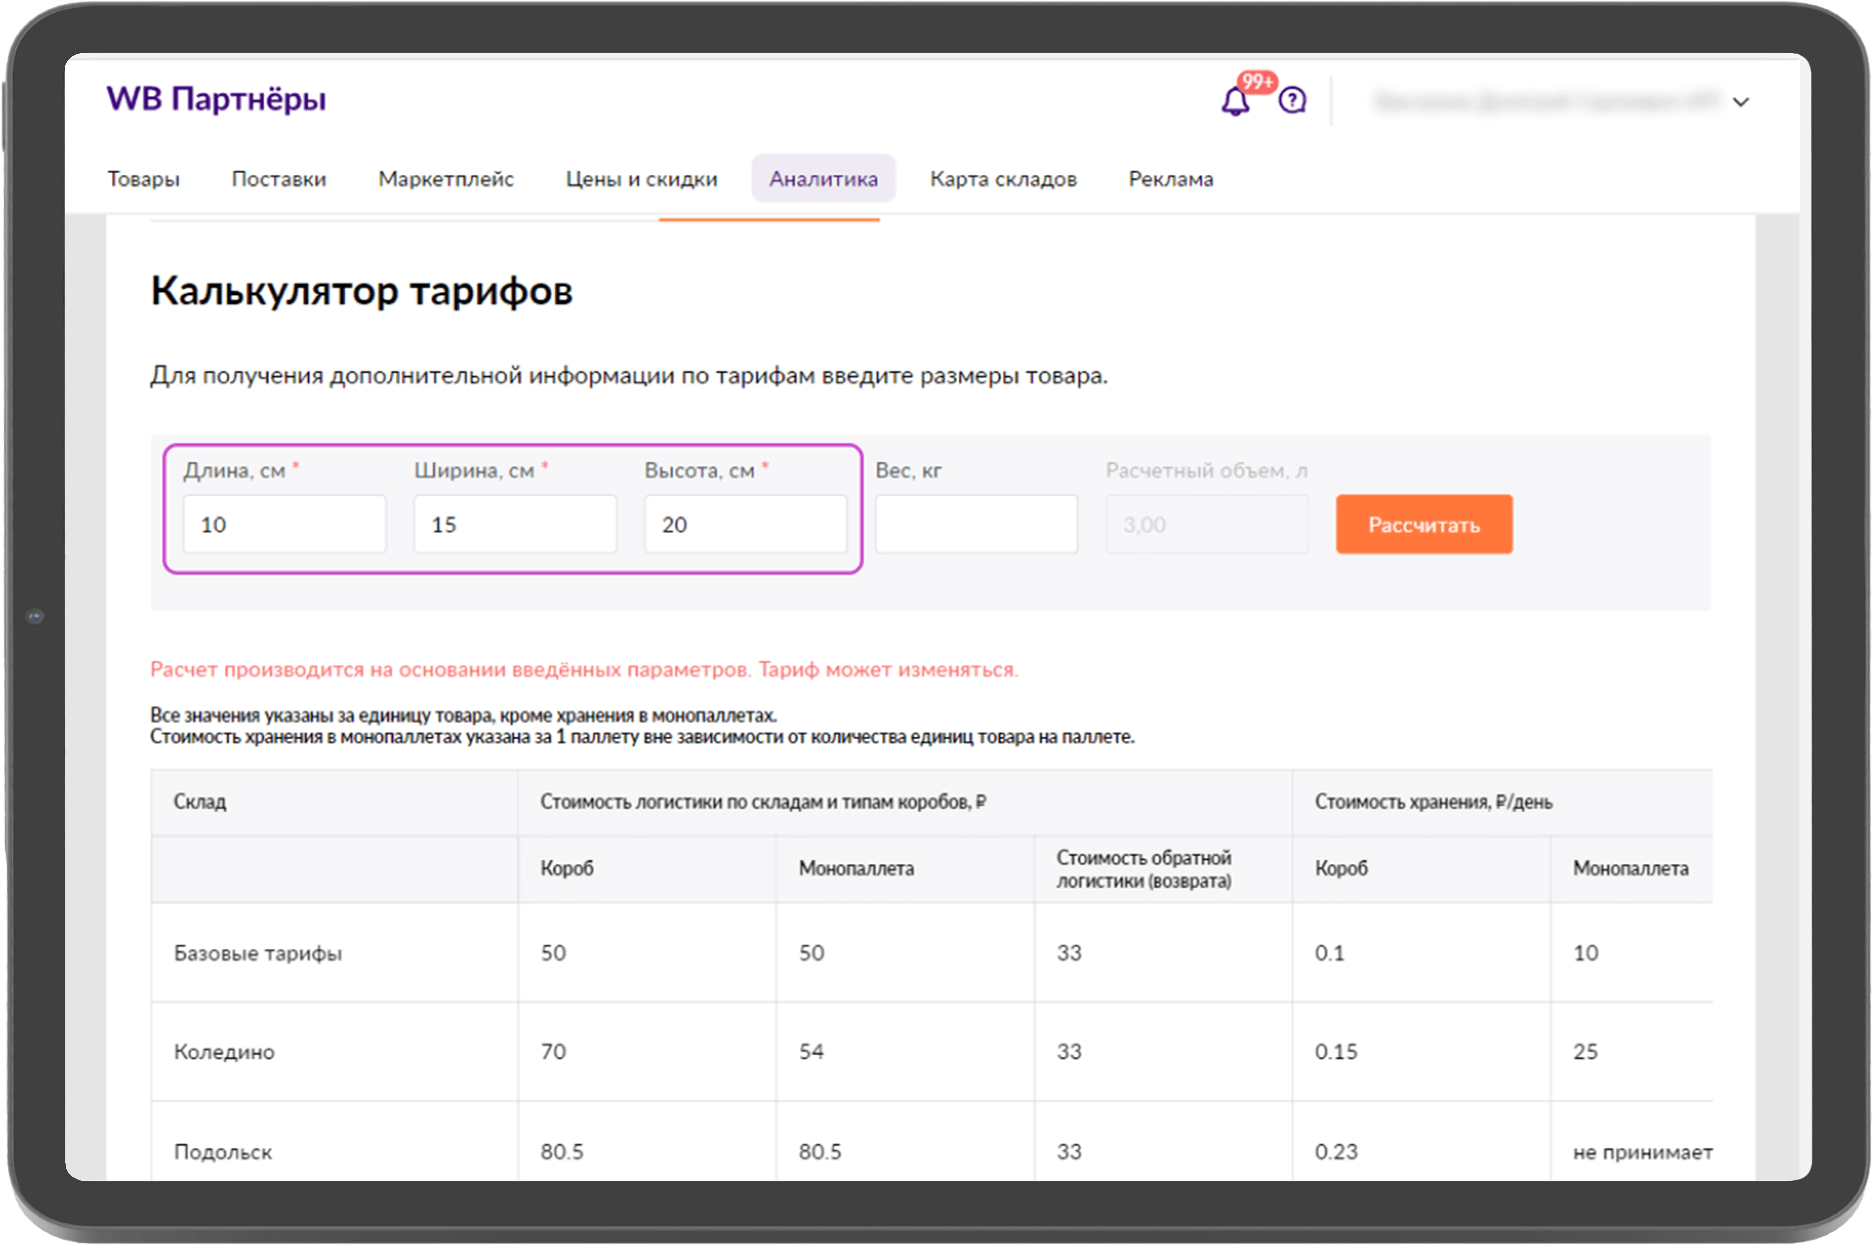Select the Подольск row label
Viewport: 1873px width, 1245px height.
pos(223,1152)
